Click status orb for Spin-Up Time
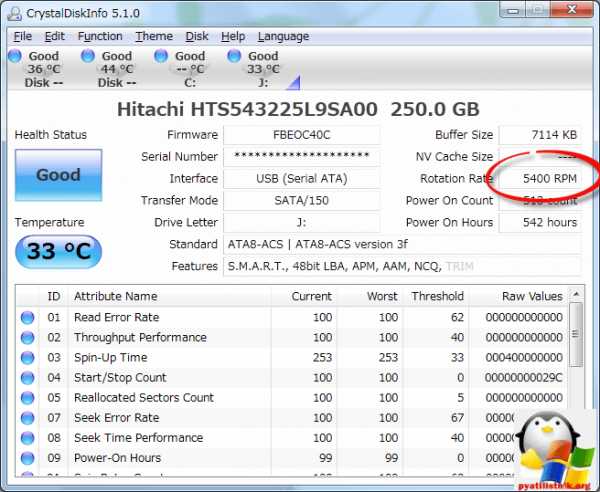600x492 pixels. [x=28, y=357]
